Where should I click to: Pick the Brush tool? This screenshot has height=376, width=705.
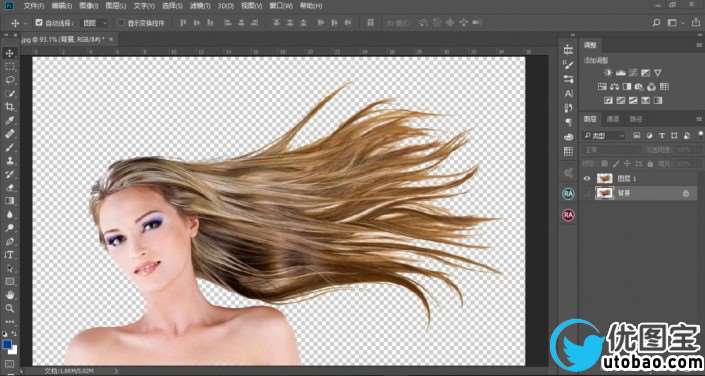9,147
